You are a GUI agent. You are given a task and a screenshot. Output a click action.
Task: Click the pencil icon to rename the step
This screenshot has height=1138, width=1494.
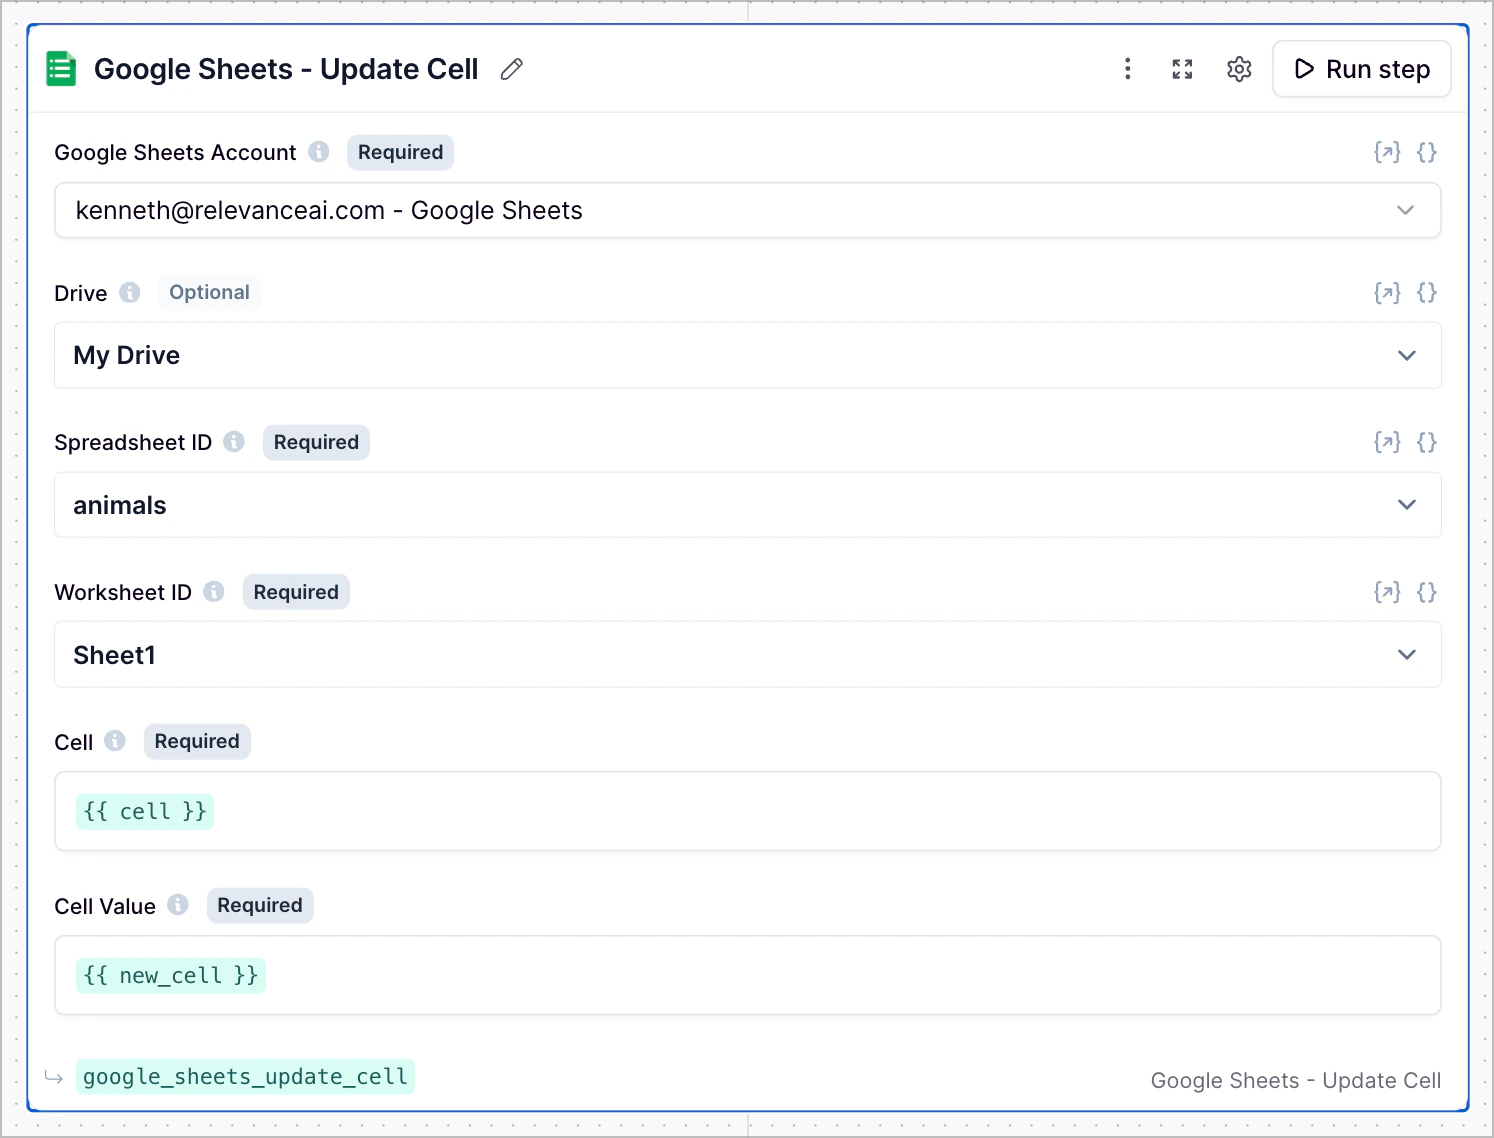511,69
